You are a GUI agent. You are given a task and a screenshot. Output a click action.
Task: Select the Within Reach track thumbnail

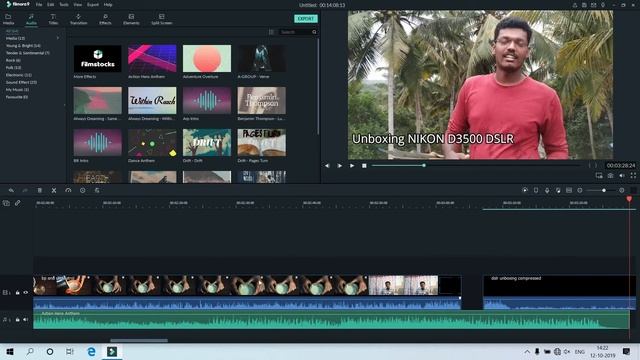click(x=152, y=100)
